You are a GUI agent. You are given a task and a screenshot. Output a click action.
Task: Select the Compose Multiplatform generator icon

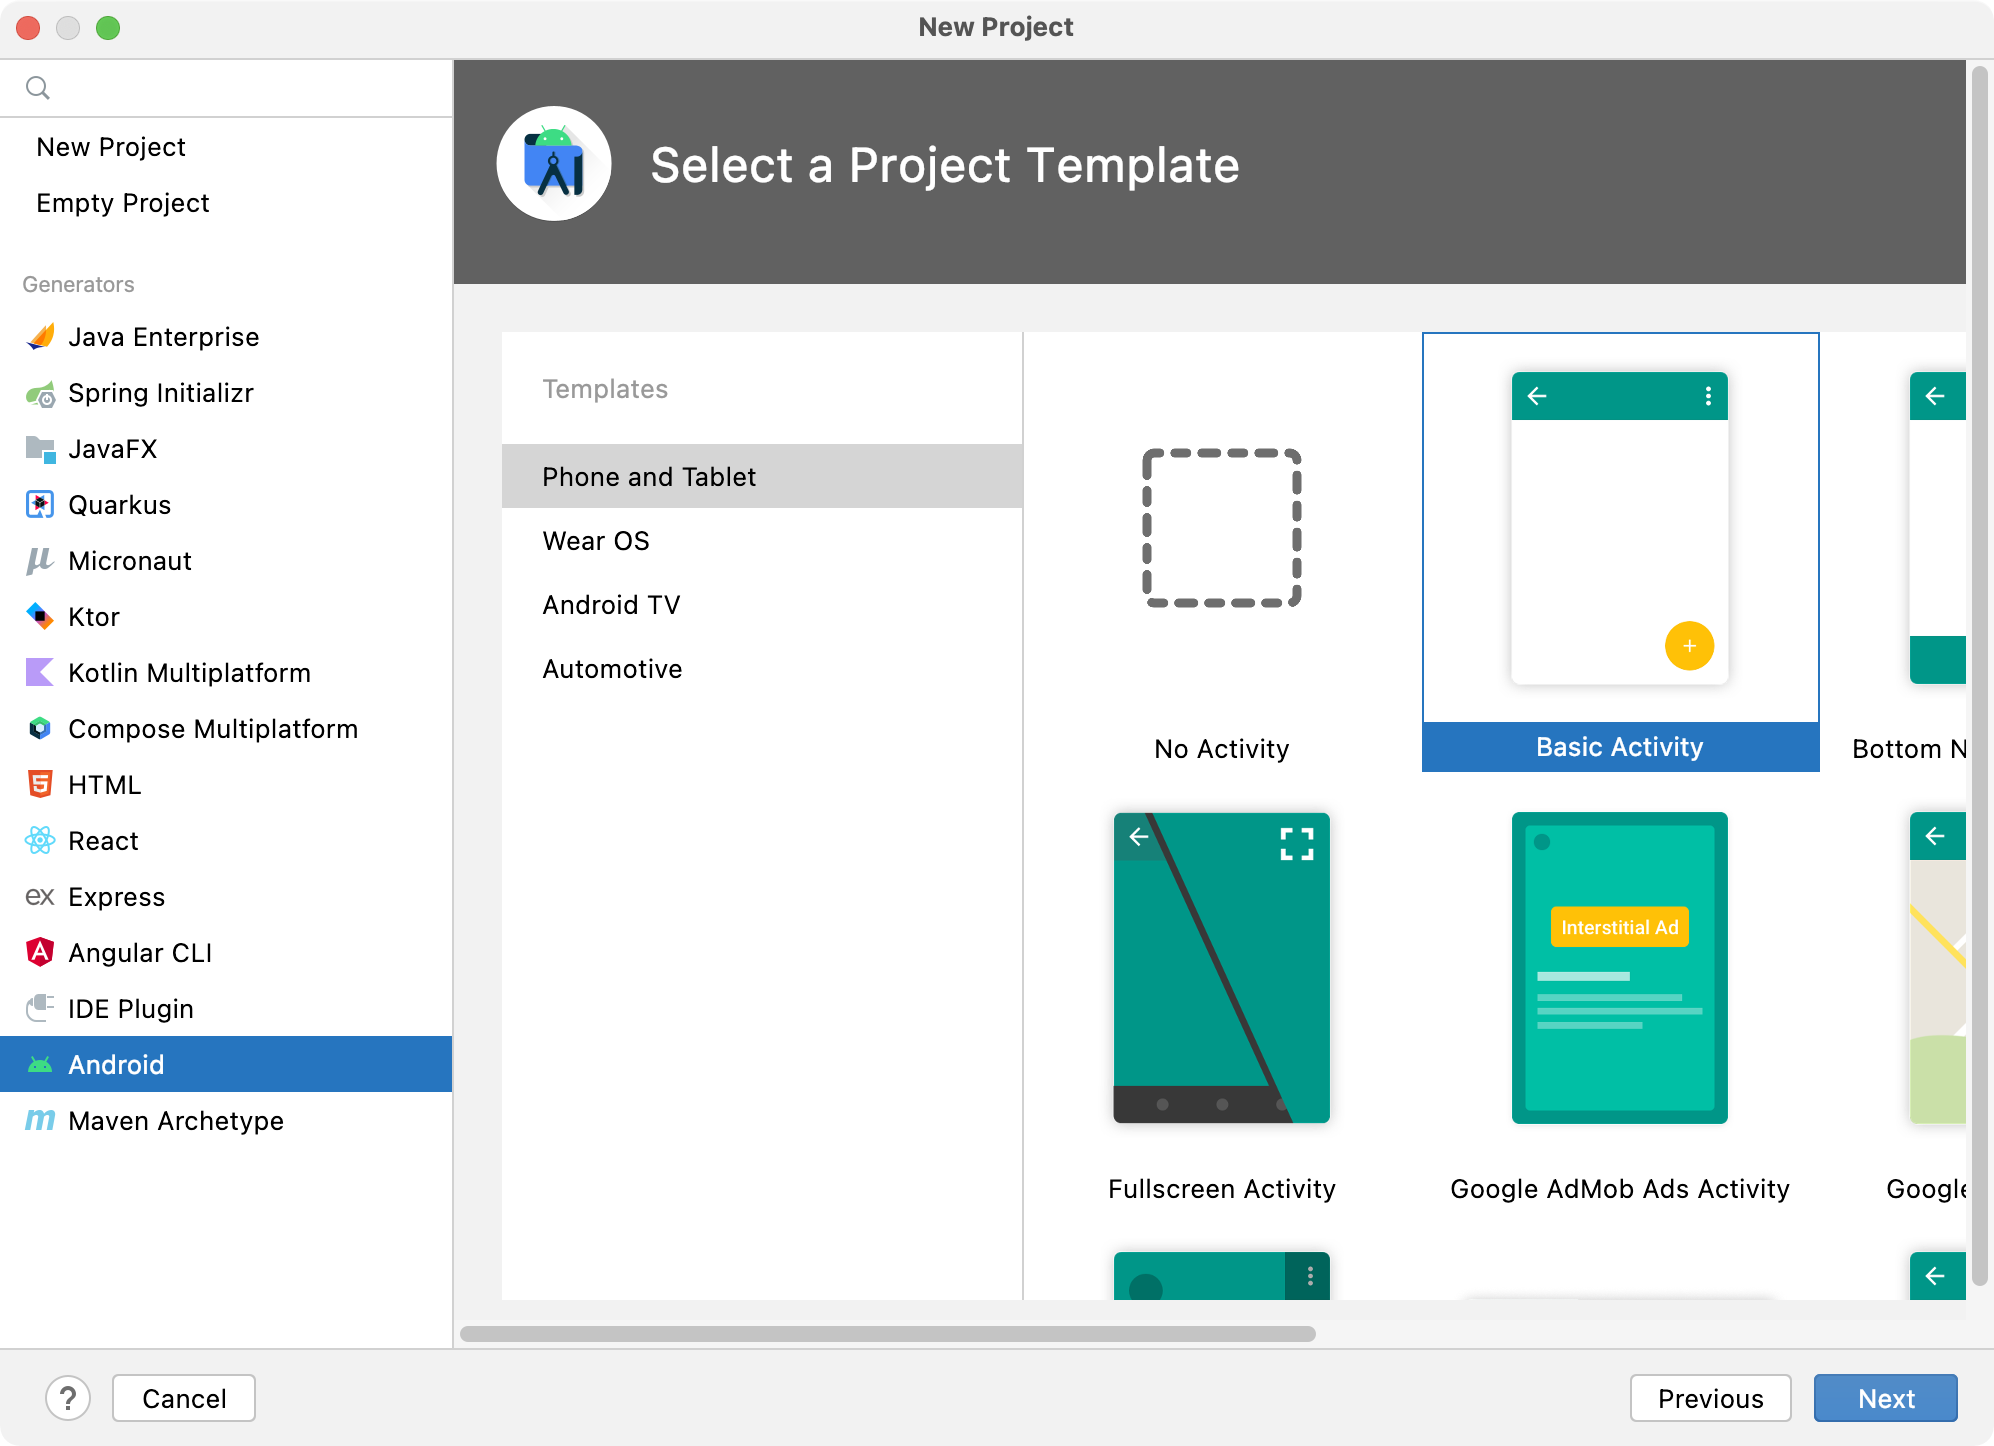[39, 729]
